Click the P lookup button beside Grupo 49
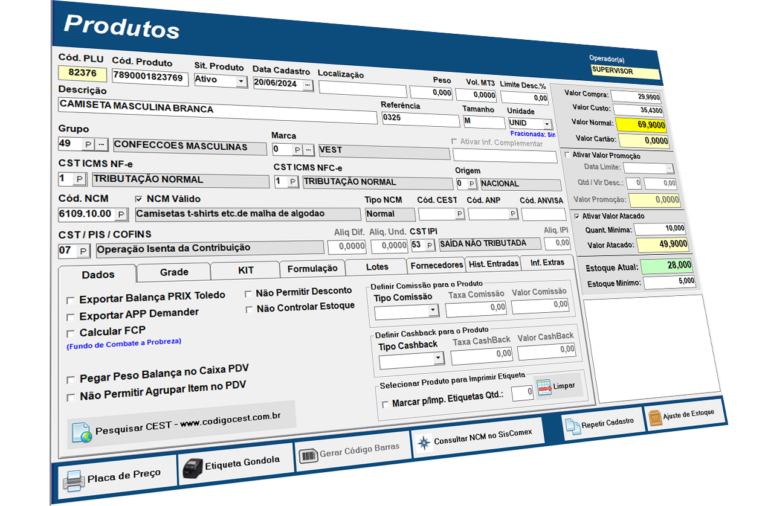Viewport: 768px width, 506px height. click(x=88, y=145)
